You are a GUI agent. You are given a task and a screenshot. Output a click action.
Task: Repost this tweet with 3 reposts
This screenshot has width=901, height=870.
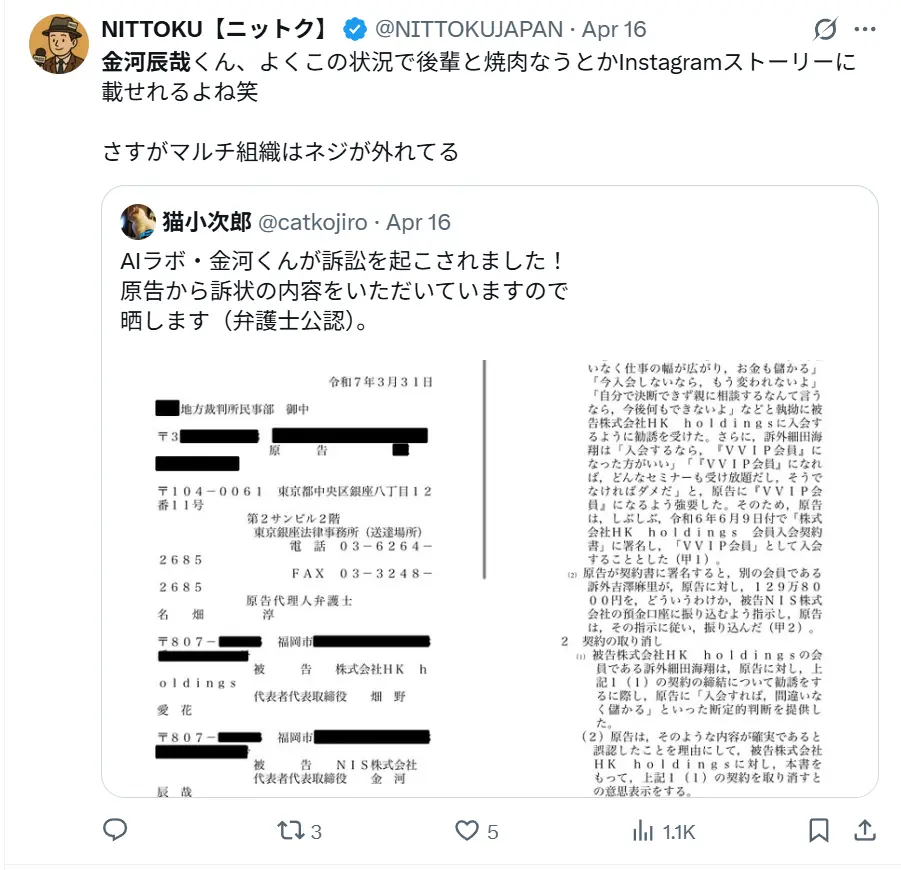(299, 831)
